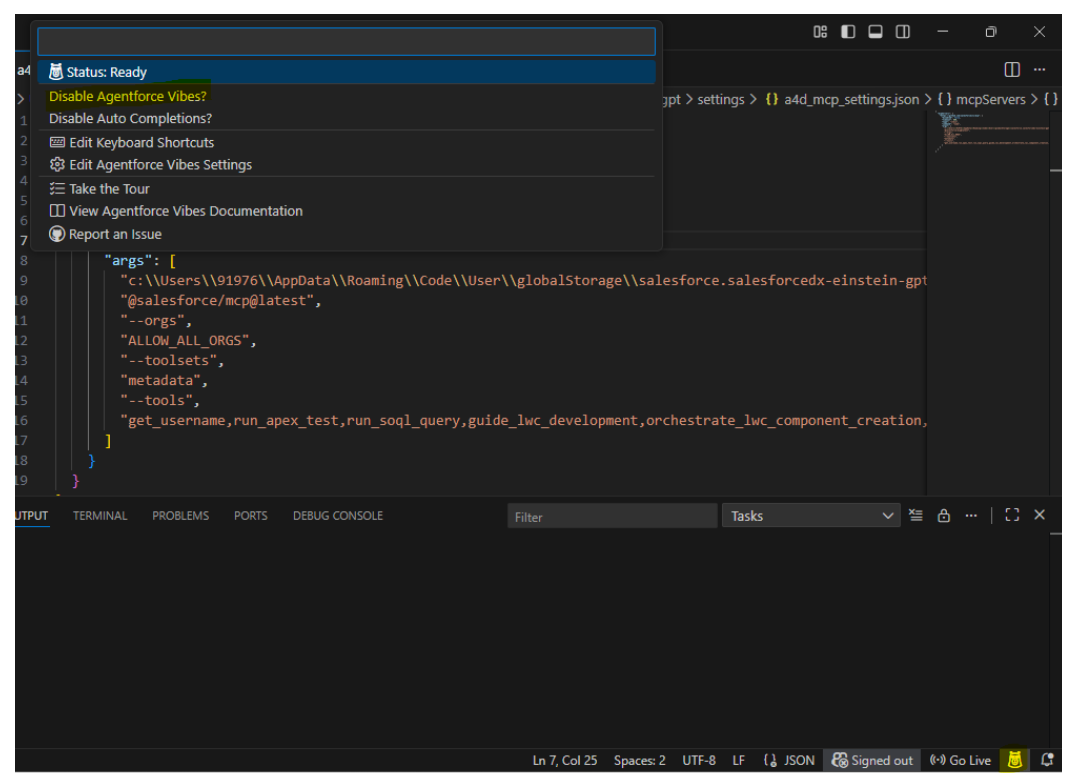Image resolution: width=1078 pixels, height=782 pixels.
Task: Select Disable Agentforce Vibes option
Action: tap(128, 96)
